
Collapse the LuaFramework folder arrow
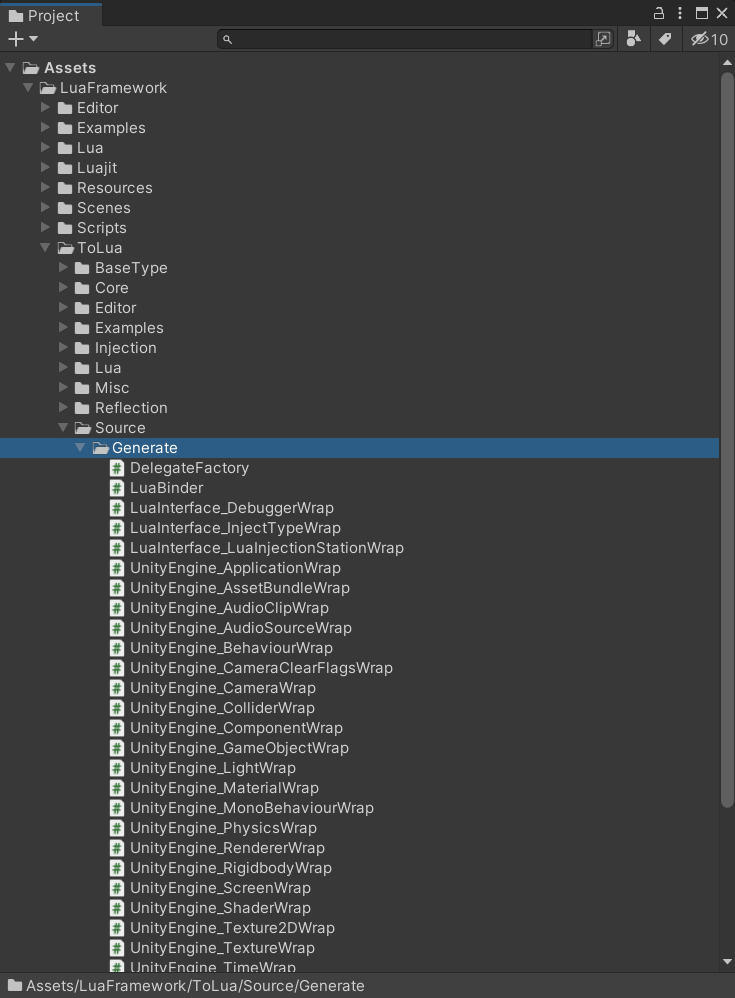28,87
